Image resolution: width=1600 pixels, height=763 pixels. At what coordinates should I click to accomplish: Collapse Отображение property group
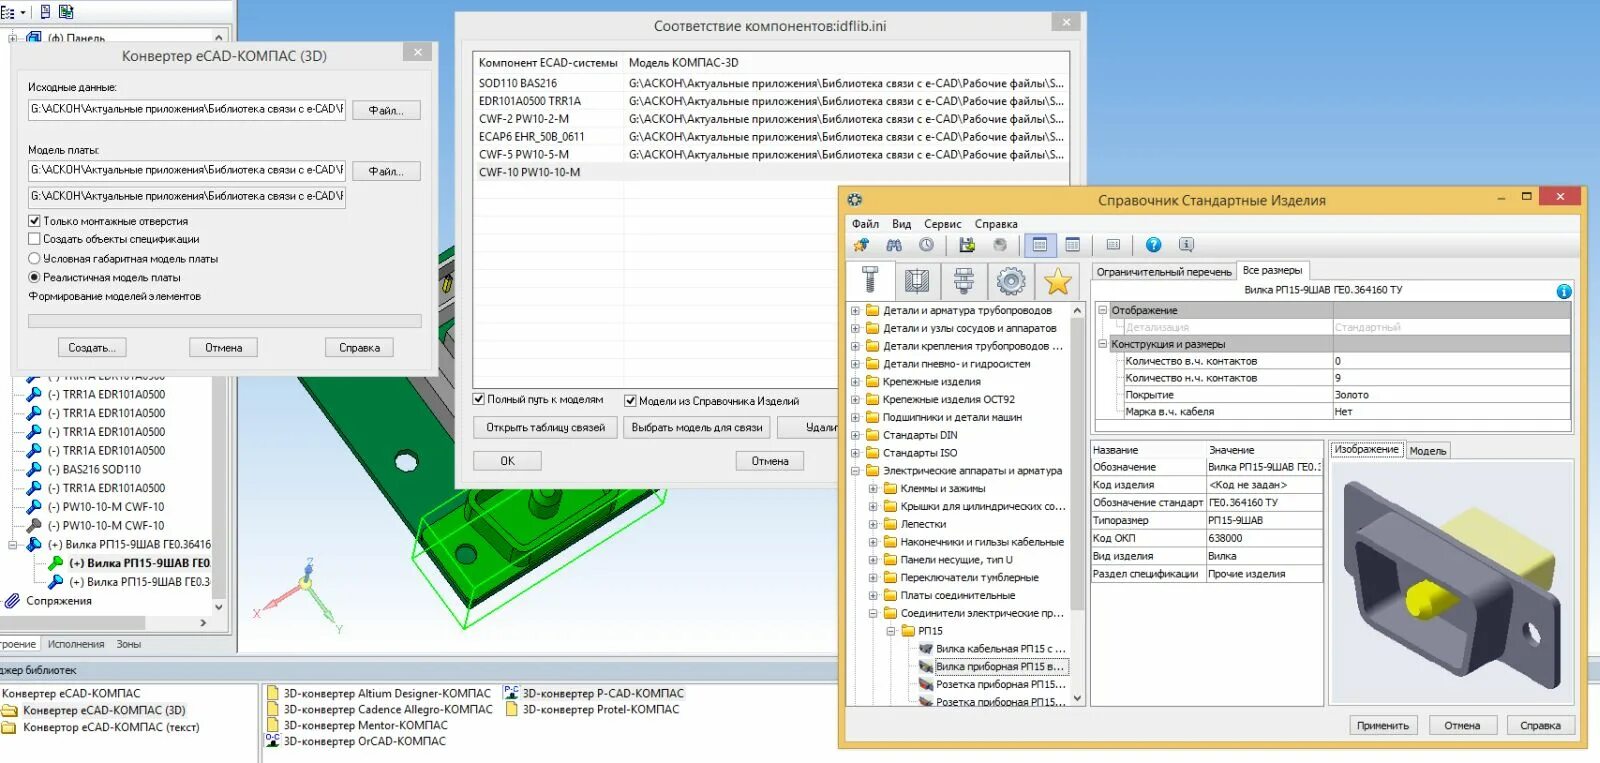tap(1103, 310)
